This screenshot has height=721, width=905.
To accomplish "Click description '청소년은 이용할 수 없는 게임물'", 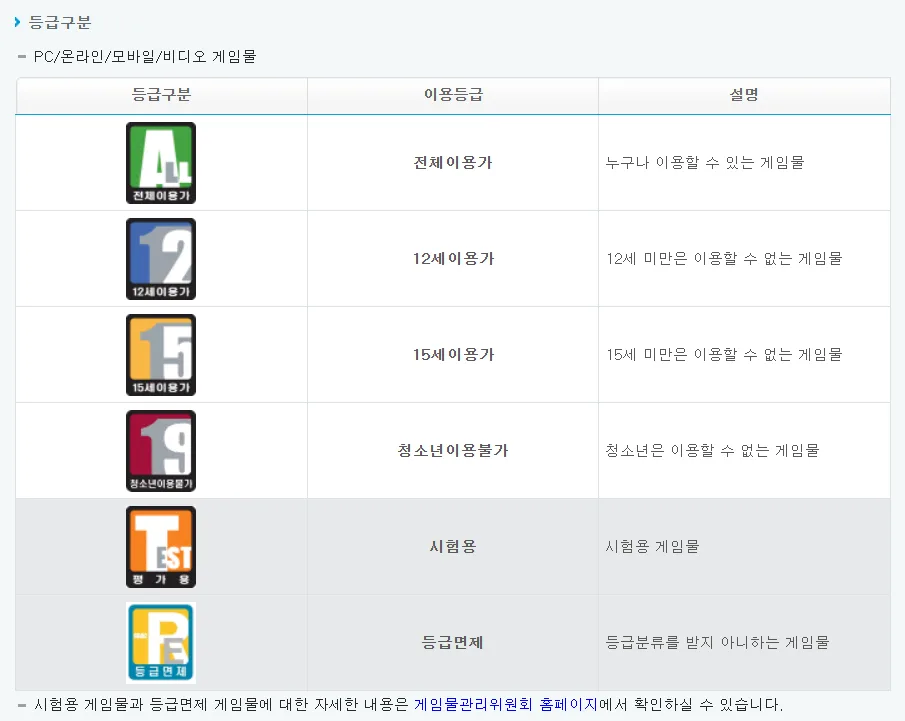I will coord(712,450).
